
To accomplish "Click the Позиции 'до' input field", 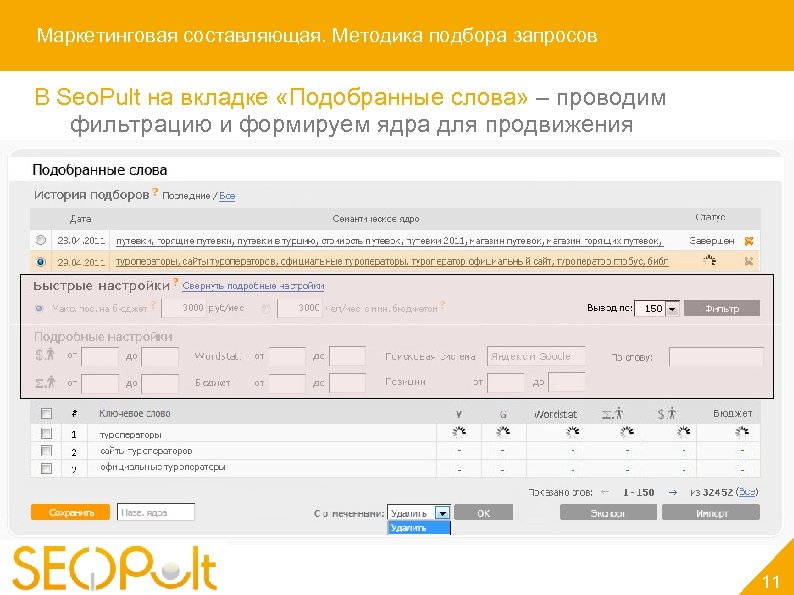I will pos(567,382).
